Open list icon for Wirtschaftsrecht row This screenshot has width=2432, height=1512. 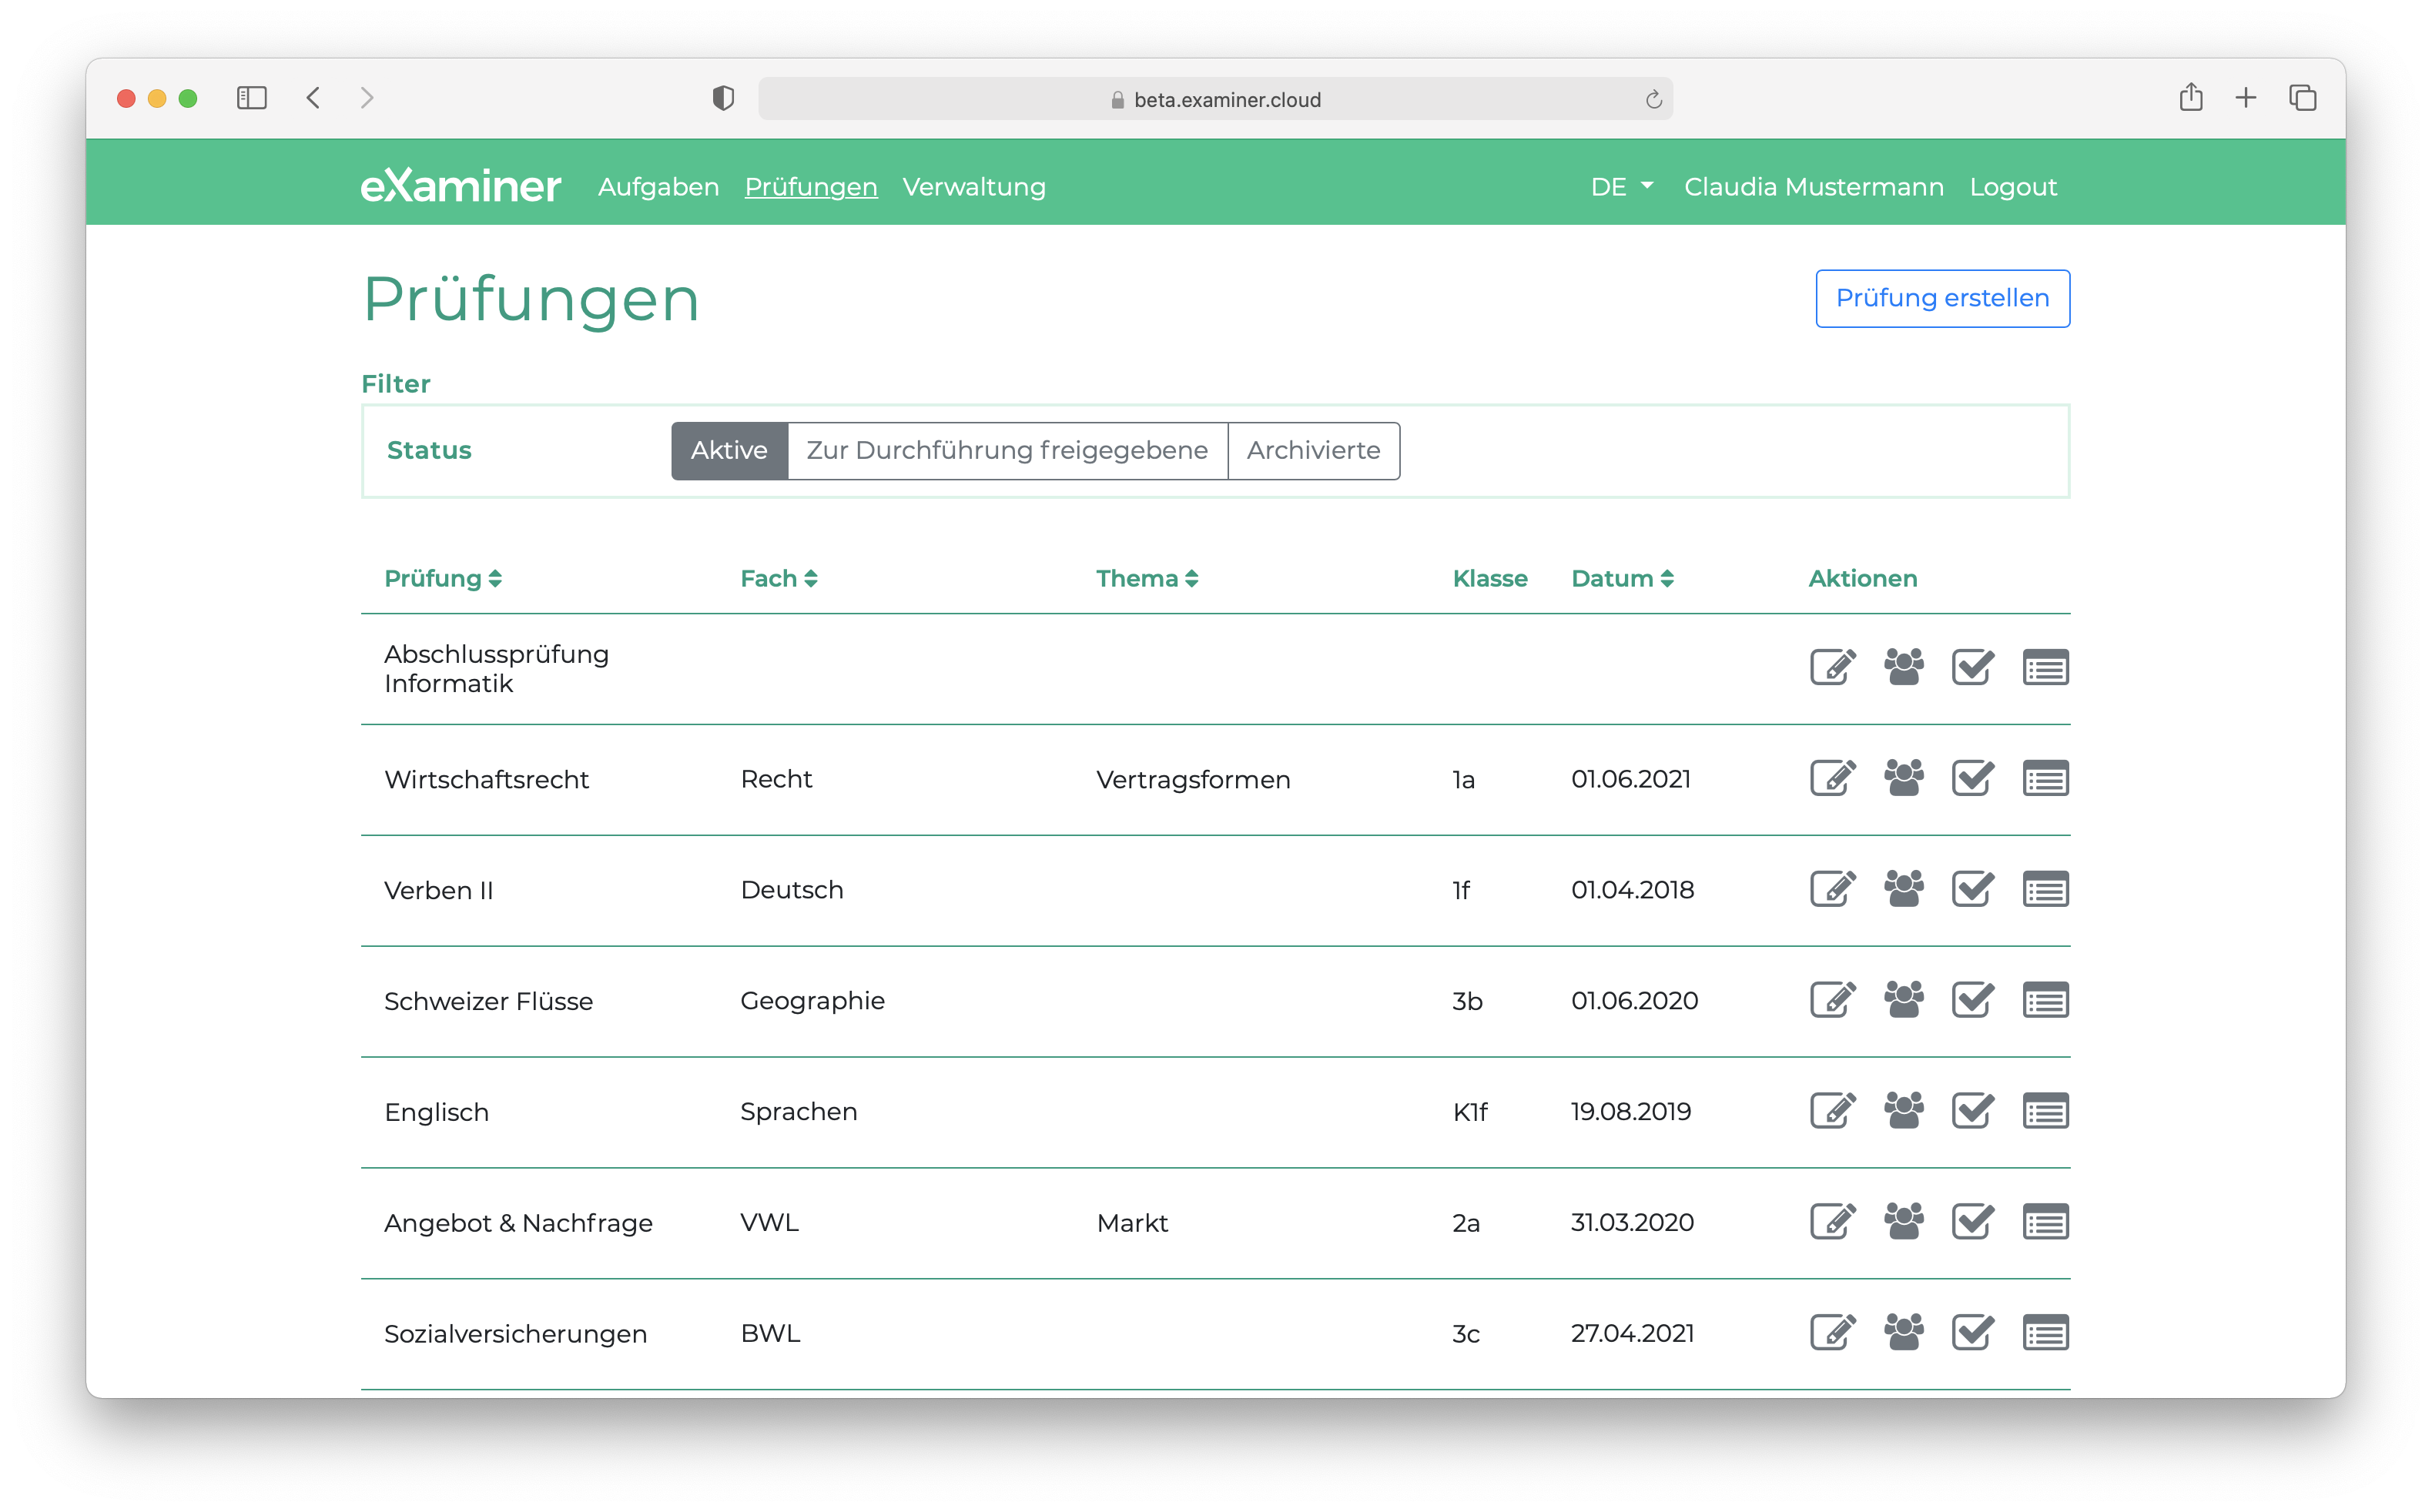[2045, 778]
